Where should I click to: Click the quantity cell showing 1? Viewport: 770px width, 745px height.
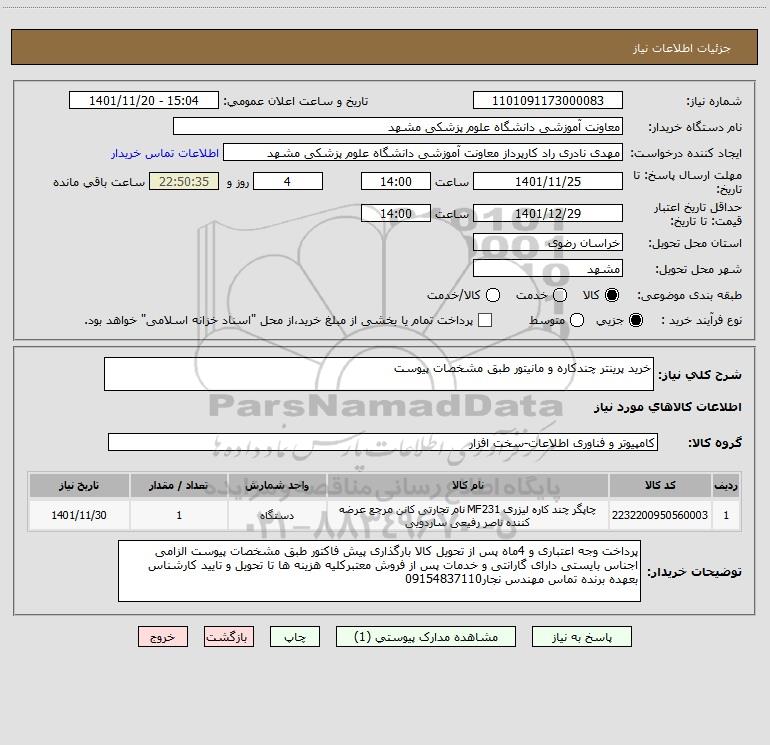tap(179, 515)
